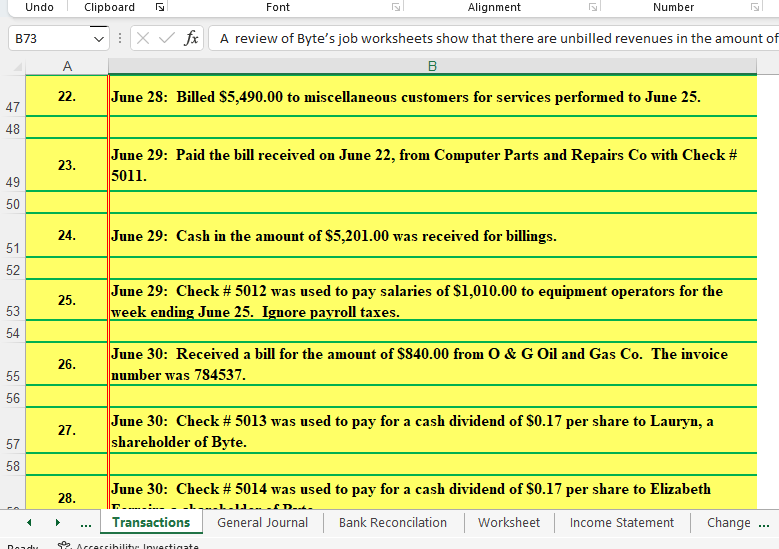Select cell with transaction number 23.
The height and width of the screenshot is (549, 779).
coord(67,165)
